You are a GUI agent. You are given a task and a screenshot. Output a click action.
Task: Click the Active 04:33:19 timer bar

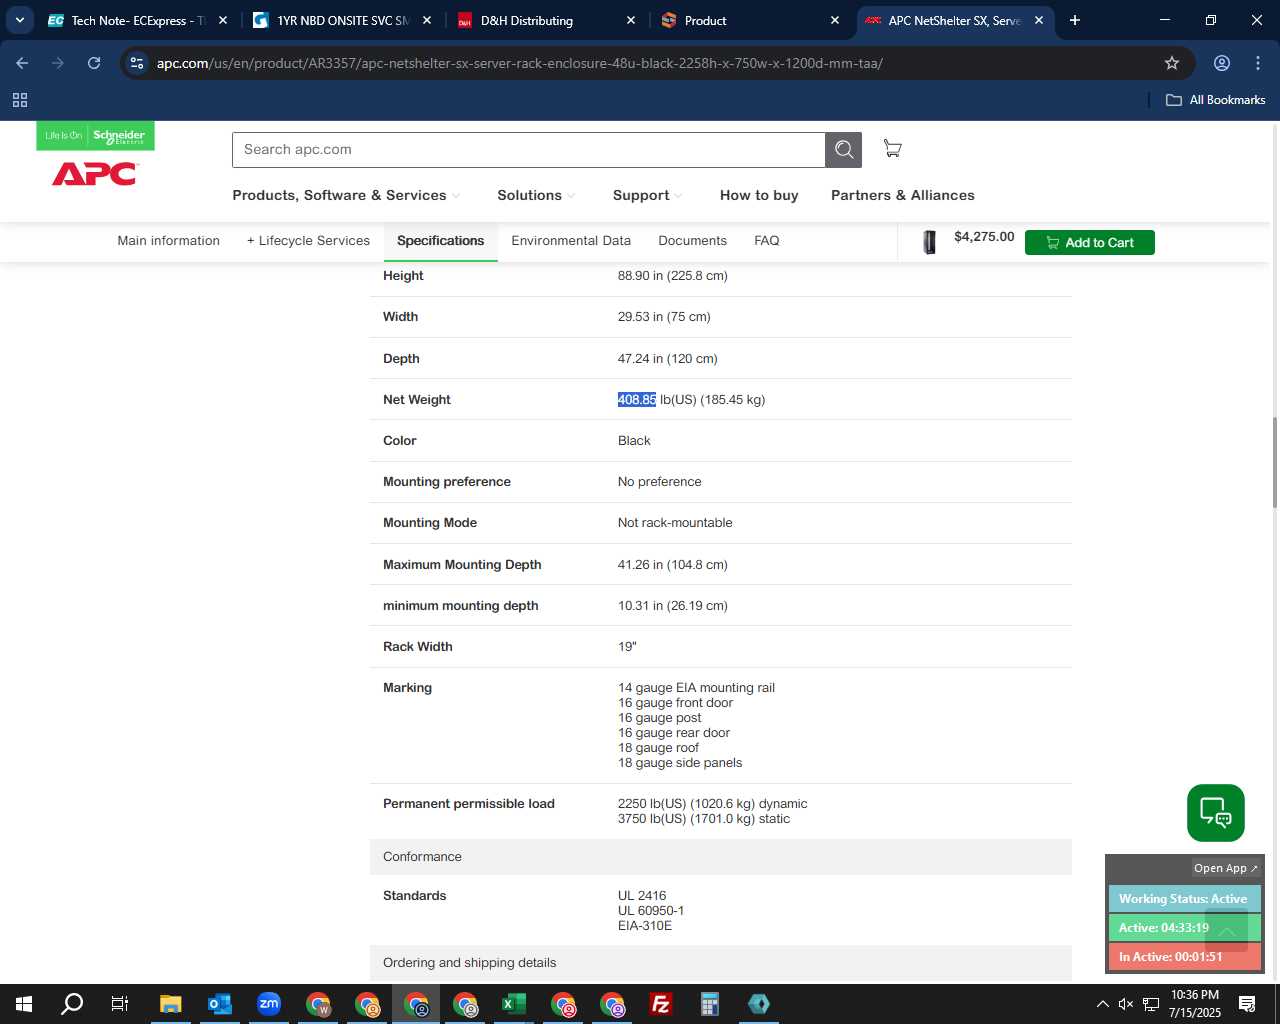click(1184, 928)
